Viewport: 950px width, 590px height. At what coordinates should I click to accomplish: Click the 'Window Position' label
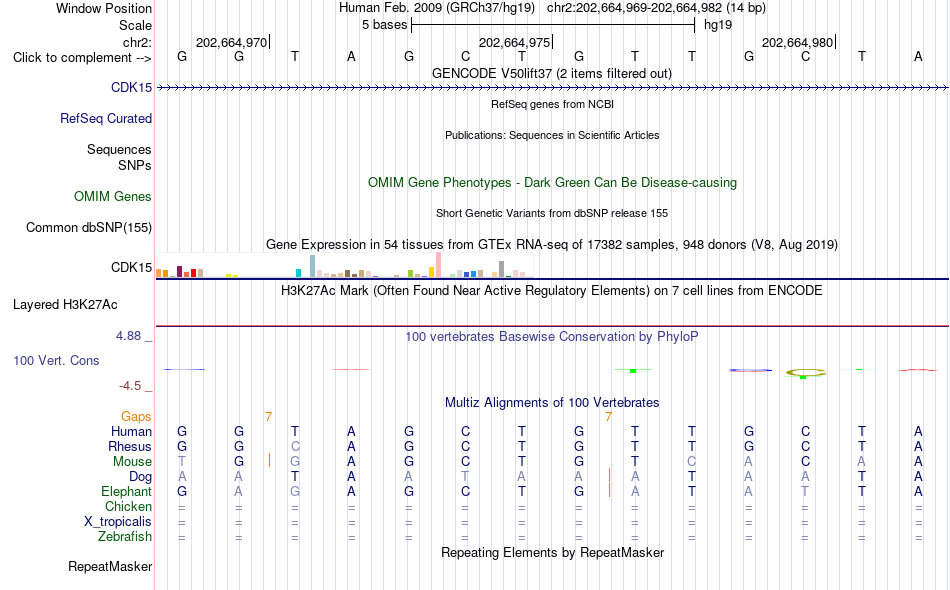[x=104, y=8]
